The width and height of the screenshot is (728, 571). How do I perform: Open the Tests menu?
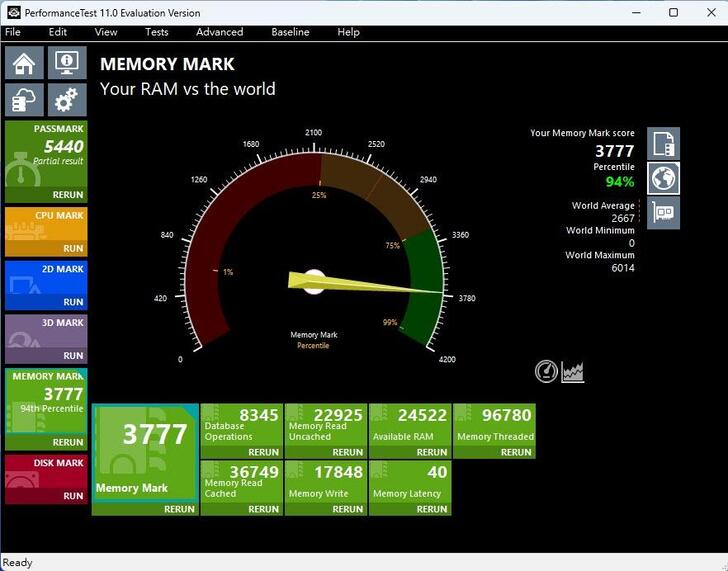tap(156, 32)
